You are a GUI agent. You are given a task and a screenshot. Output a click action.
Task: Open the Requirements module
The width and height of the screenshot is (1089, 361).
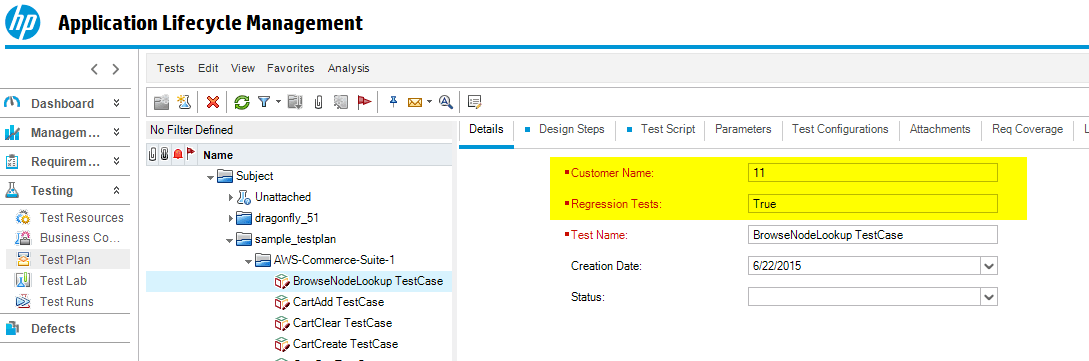click(65, 162)
